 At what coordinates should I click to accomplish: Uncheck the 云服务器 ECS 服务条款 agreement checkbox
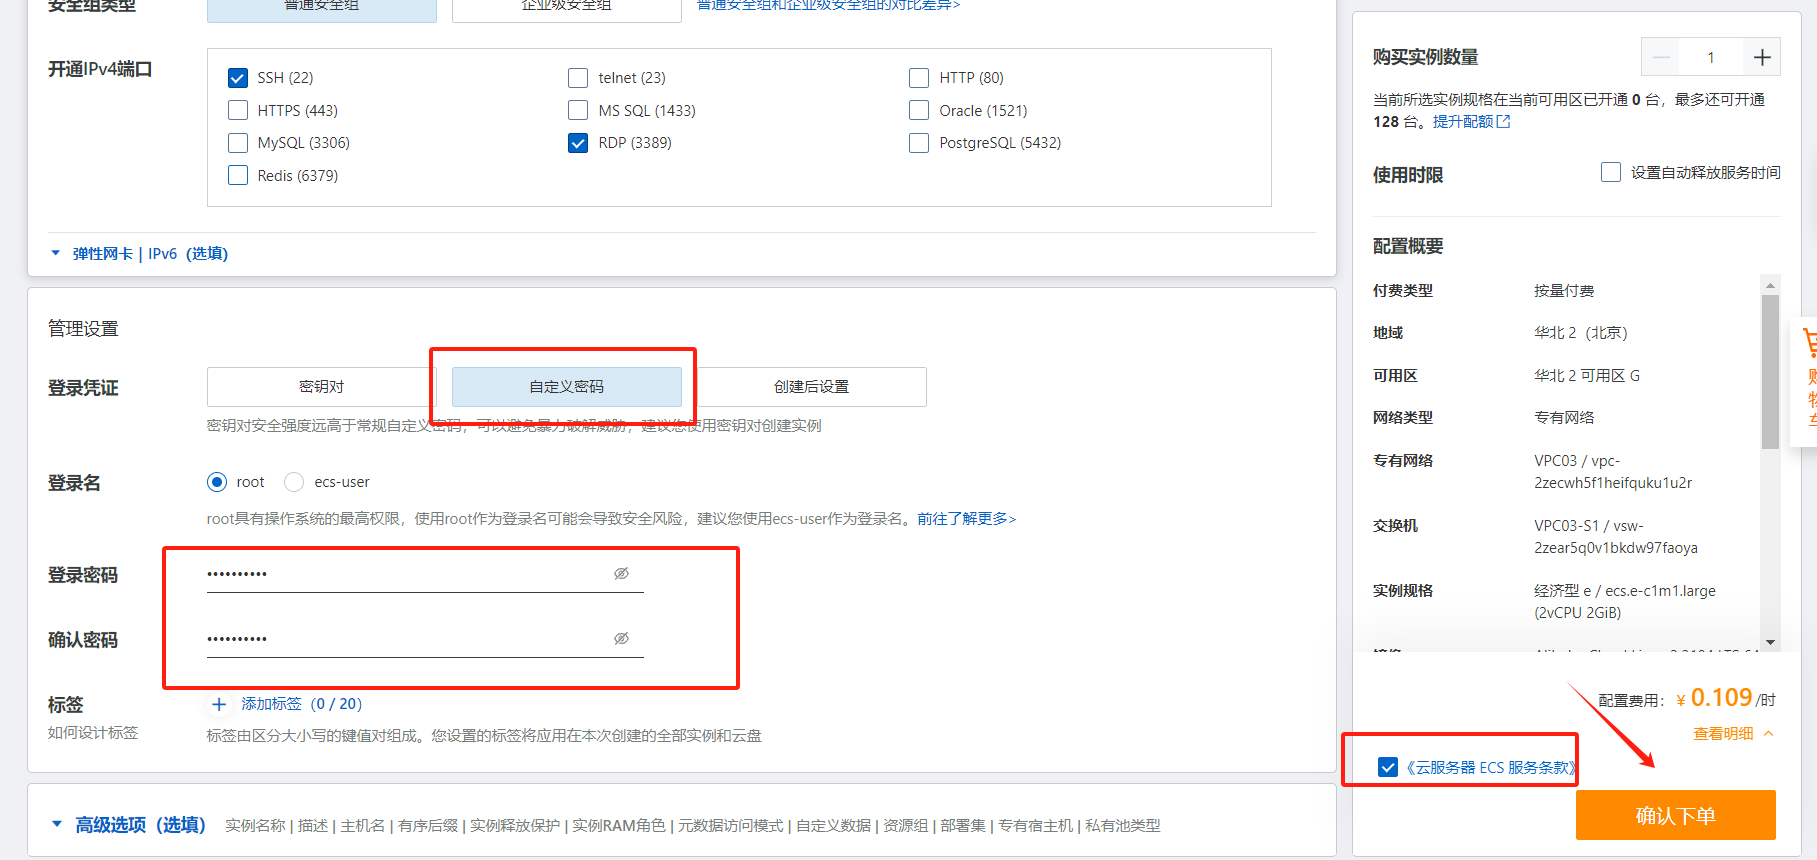pyautogui.click(x=1388, y=767)
